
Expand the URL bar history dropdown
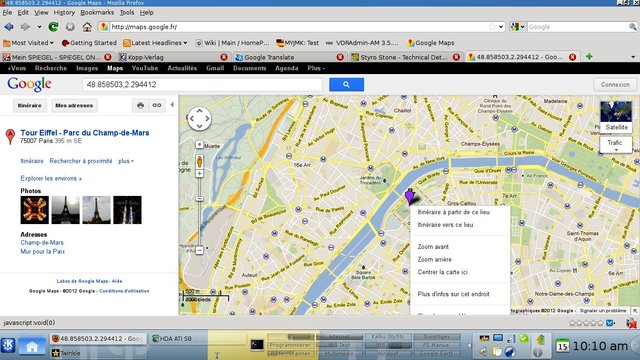[x=501, y=27]
